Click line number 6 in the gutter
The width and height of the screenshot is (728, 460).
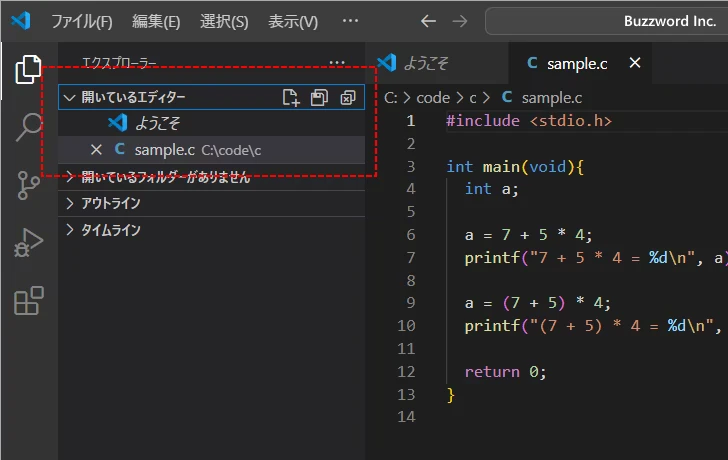411,235
